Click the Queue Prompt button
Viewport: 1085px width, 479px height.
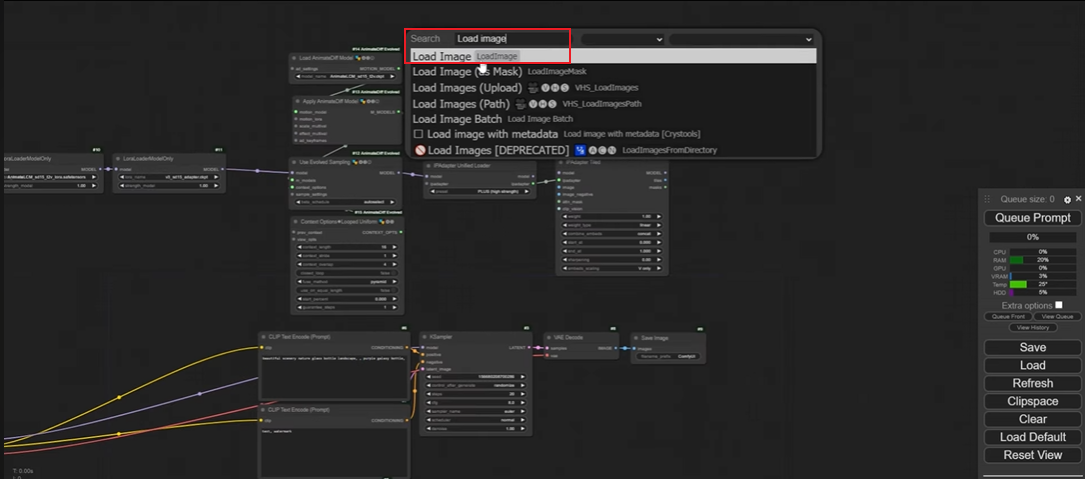1032,218
